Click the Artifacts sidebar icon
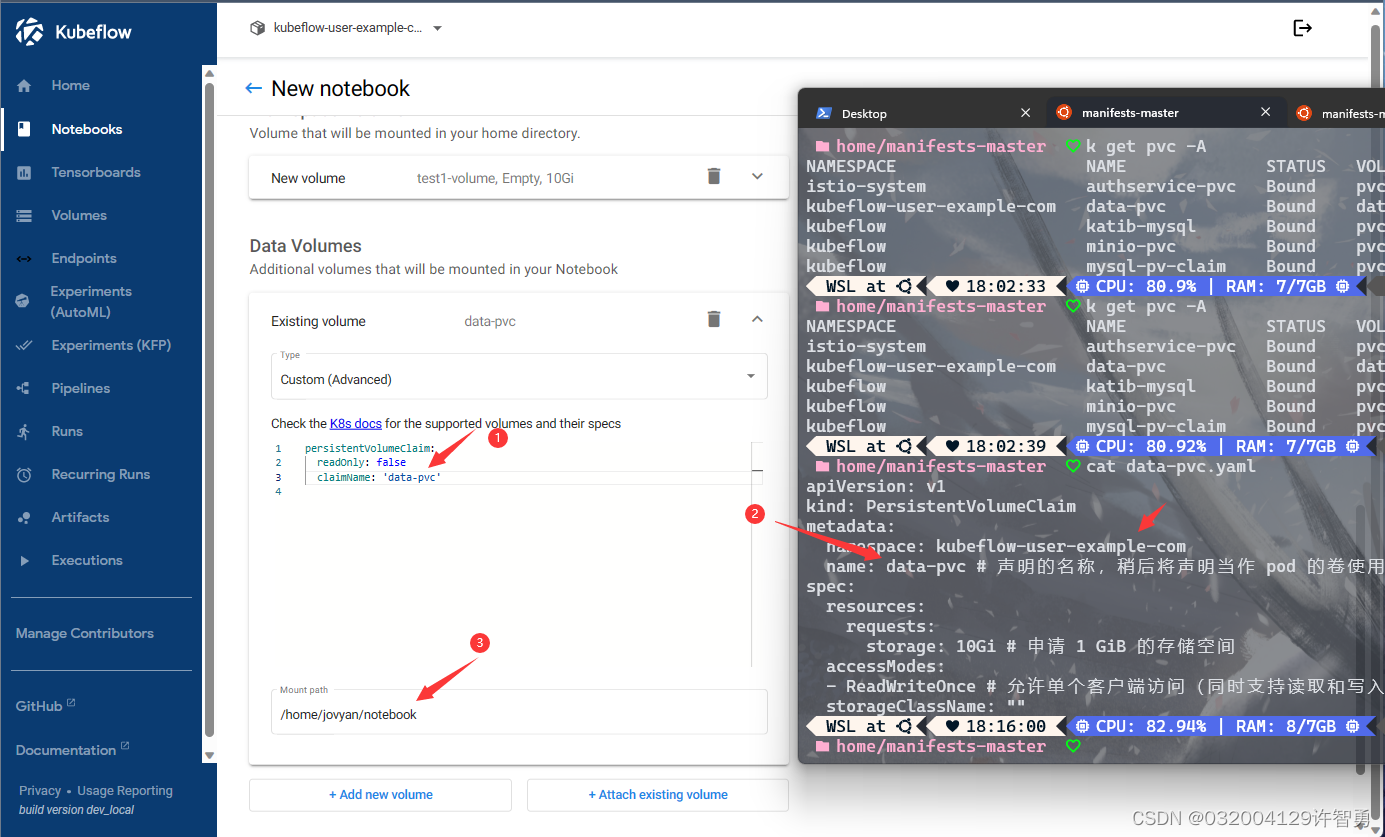Viewport: 1385px width, 837px height. pos(24,517)
